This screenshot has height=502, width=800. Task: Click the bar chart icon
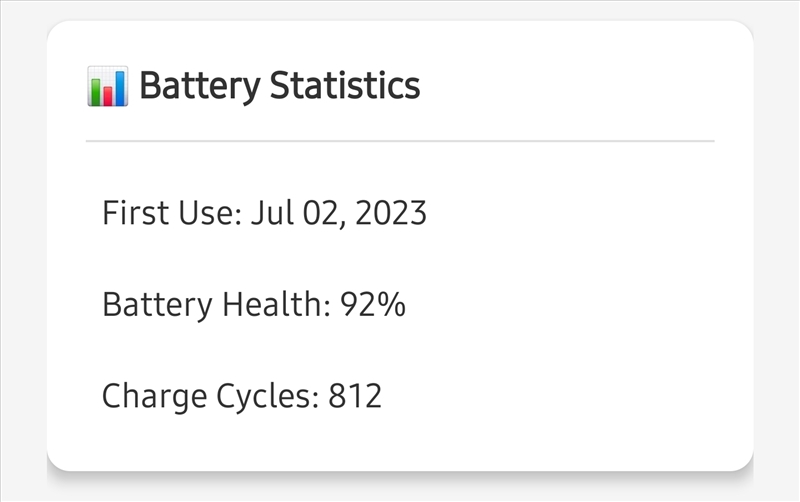click(107, 87)
